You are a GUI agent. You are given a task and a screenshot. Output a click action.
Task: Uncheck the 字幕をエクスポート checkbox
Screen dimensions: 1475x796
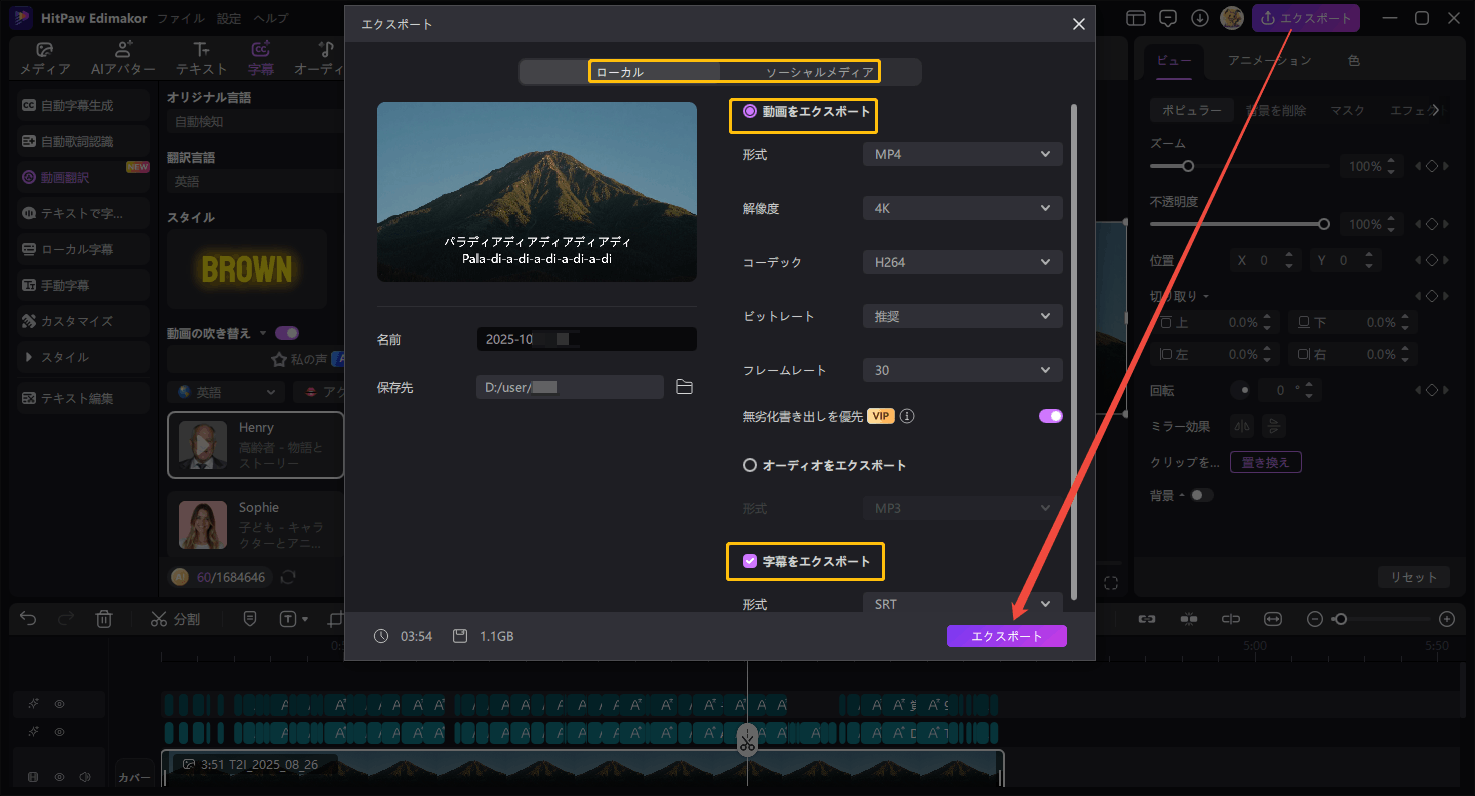click(749, 561)
